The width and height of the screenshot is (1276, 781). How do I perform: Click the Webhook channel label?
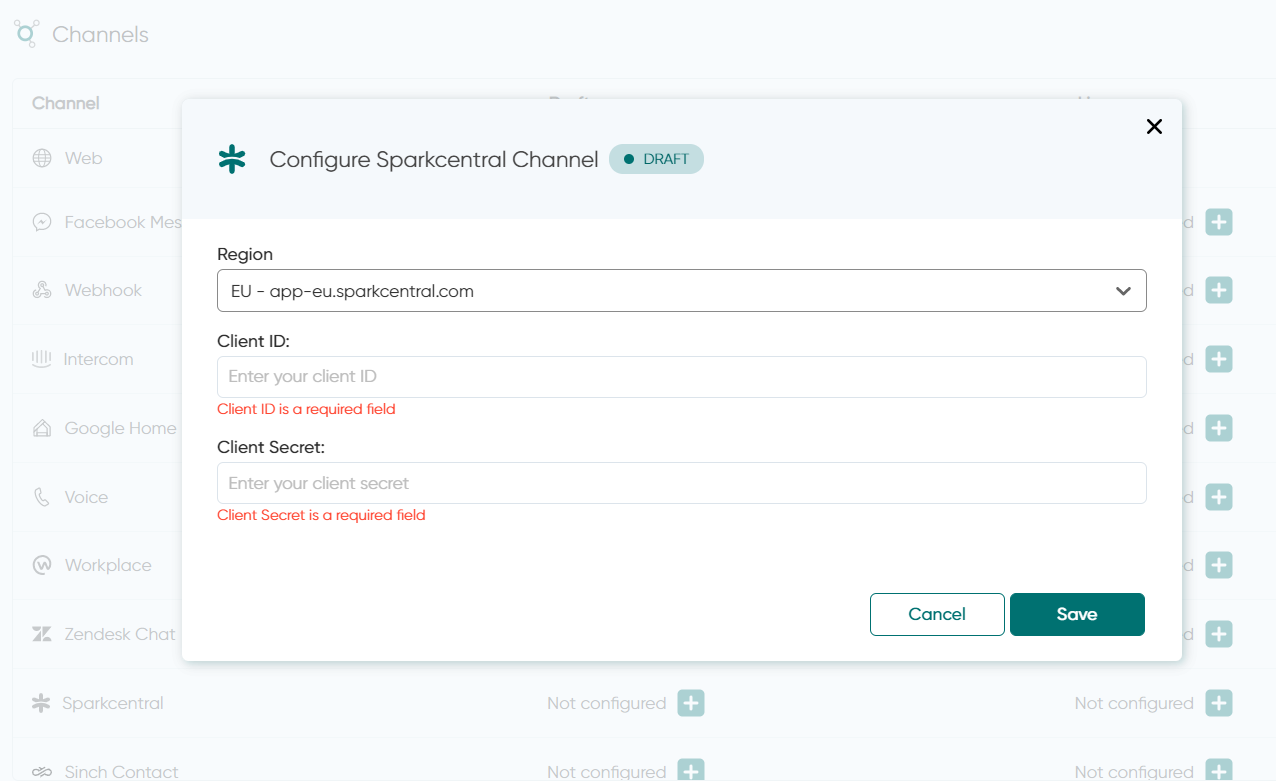pos(104,290)
